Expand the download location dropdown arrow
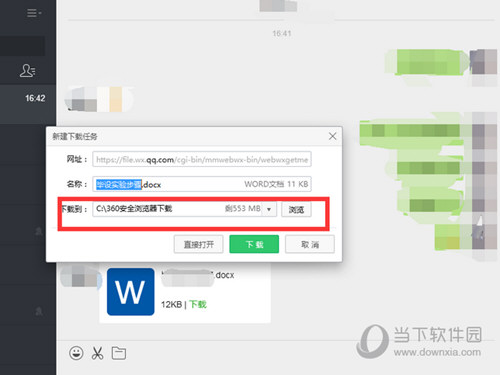 pyautogui.click(x=269, y=209)
